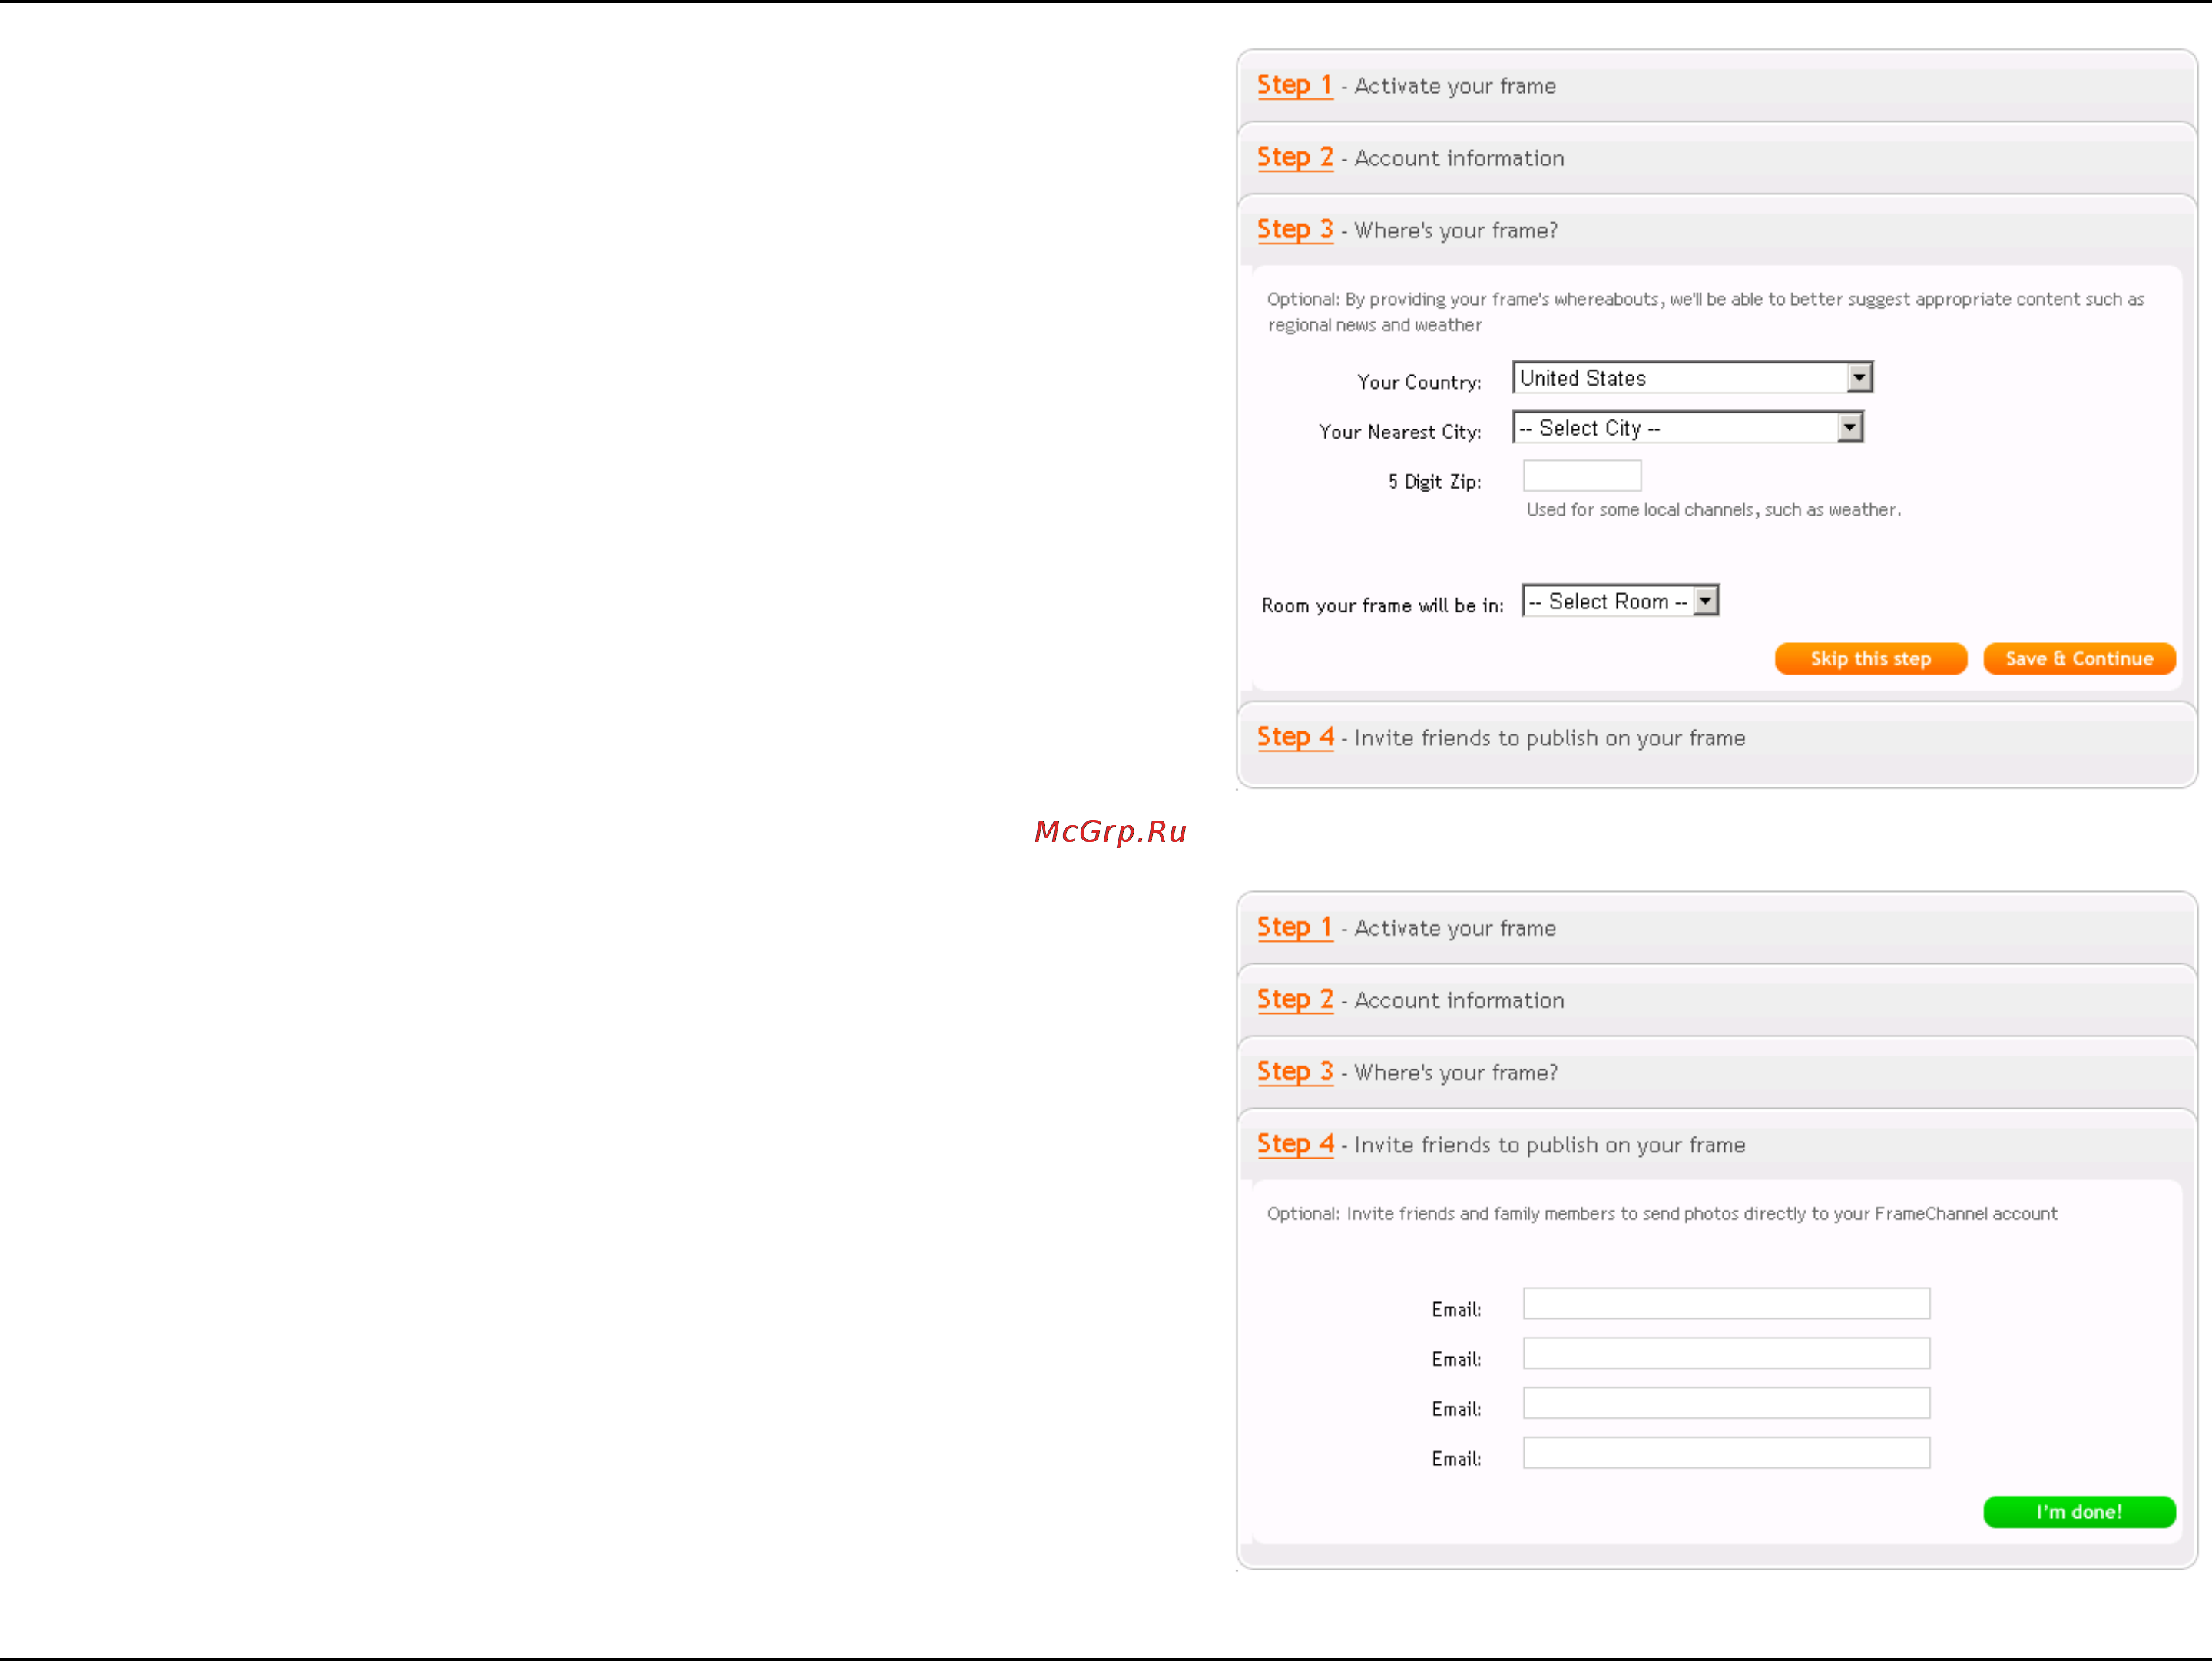Click the fourth Email input field

pyautogui.click(x=1726, y=1453)
